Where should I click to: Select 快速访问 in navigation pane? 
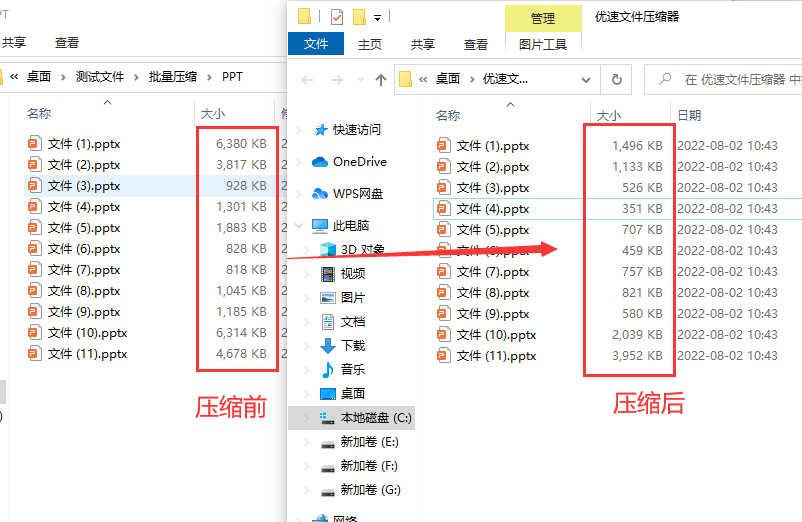pyautogui.click(x=357, y=130)
